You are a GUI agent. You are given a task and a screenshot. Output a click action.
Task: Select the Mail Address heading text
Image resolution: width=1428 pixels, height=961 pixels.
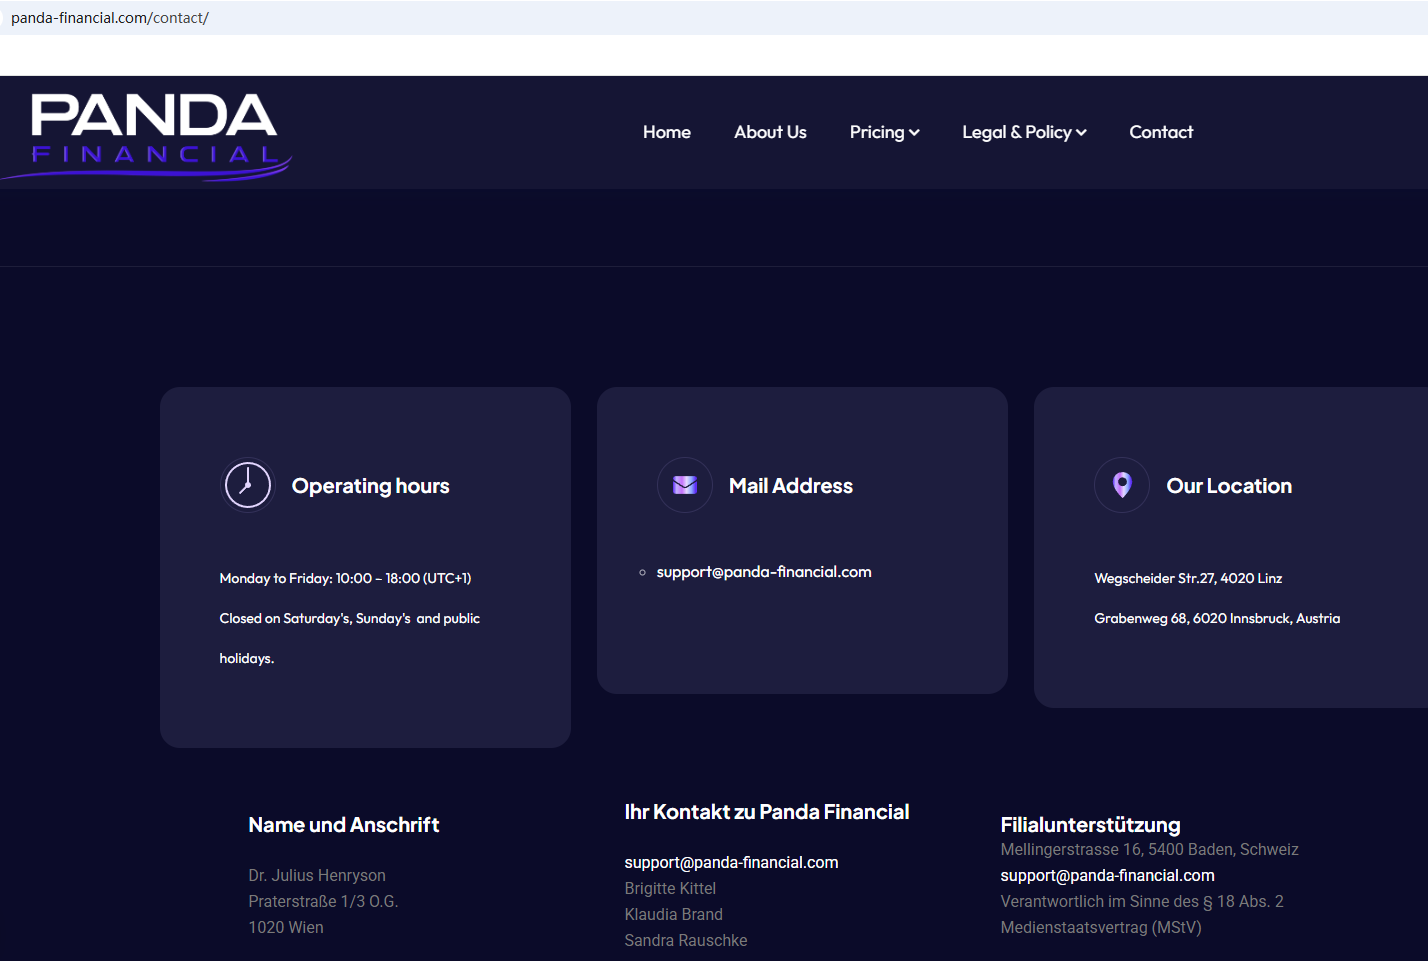coord(790,486)
